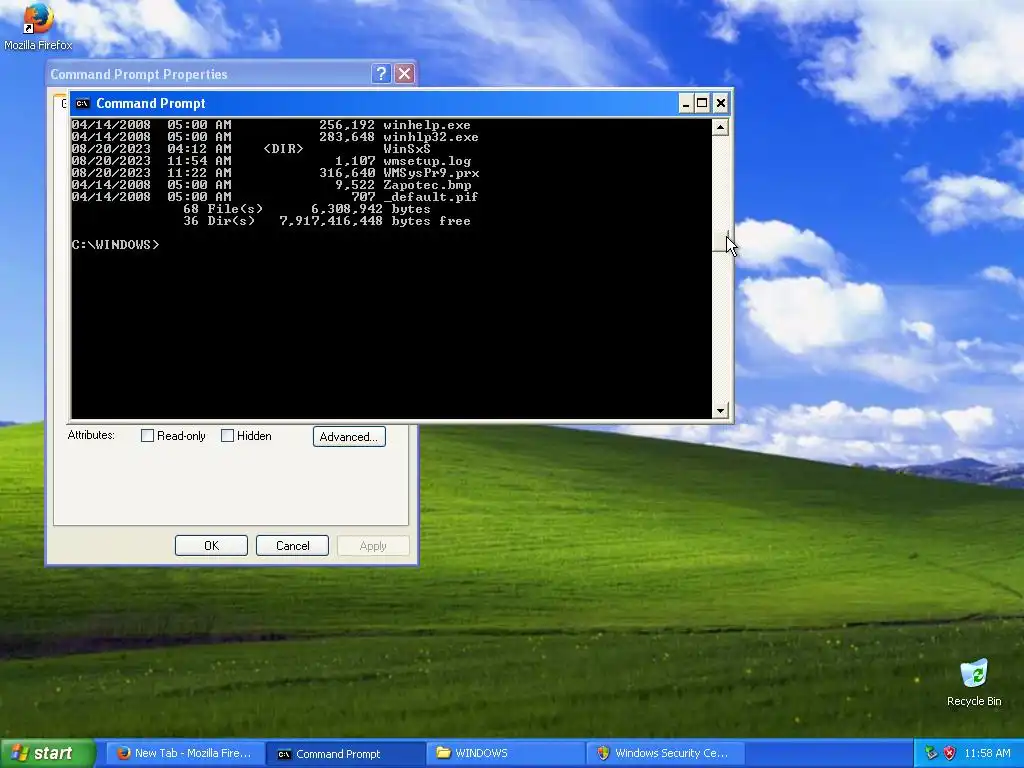Click the Attributes label in Properties dialog
Image resolution: width=1024 pixels, height=768 pixels.
tap(91, 435)
